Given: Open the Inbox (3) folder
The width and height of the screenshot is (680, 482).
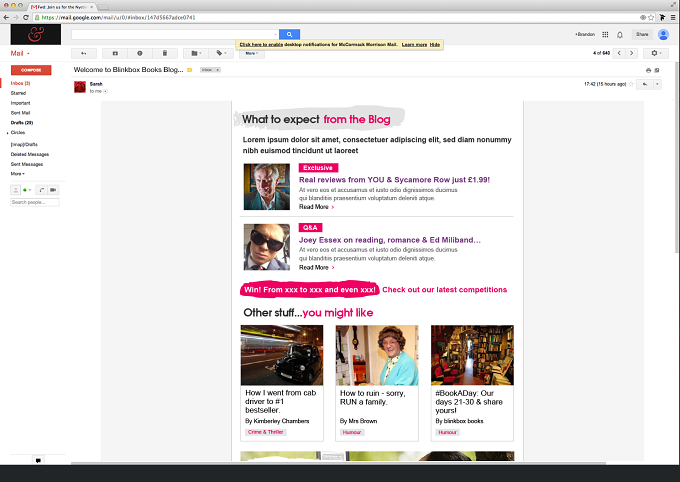Looking at the screenshot, I should tap(20, 83).
